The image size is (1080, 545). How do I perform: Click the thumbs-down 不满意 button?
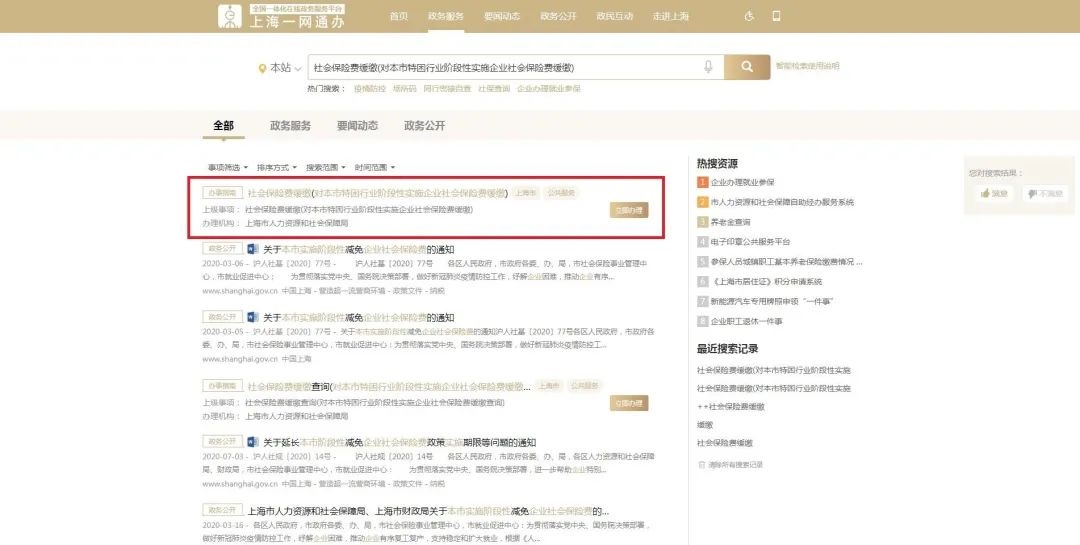click(1045, 193)
